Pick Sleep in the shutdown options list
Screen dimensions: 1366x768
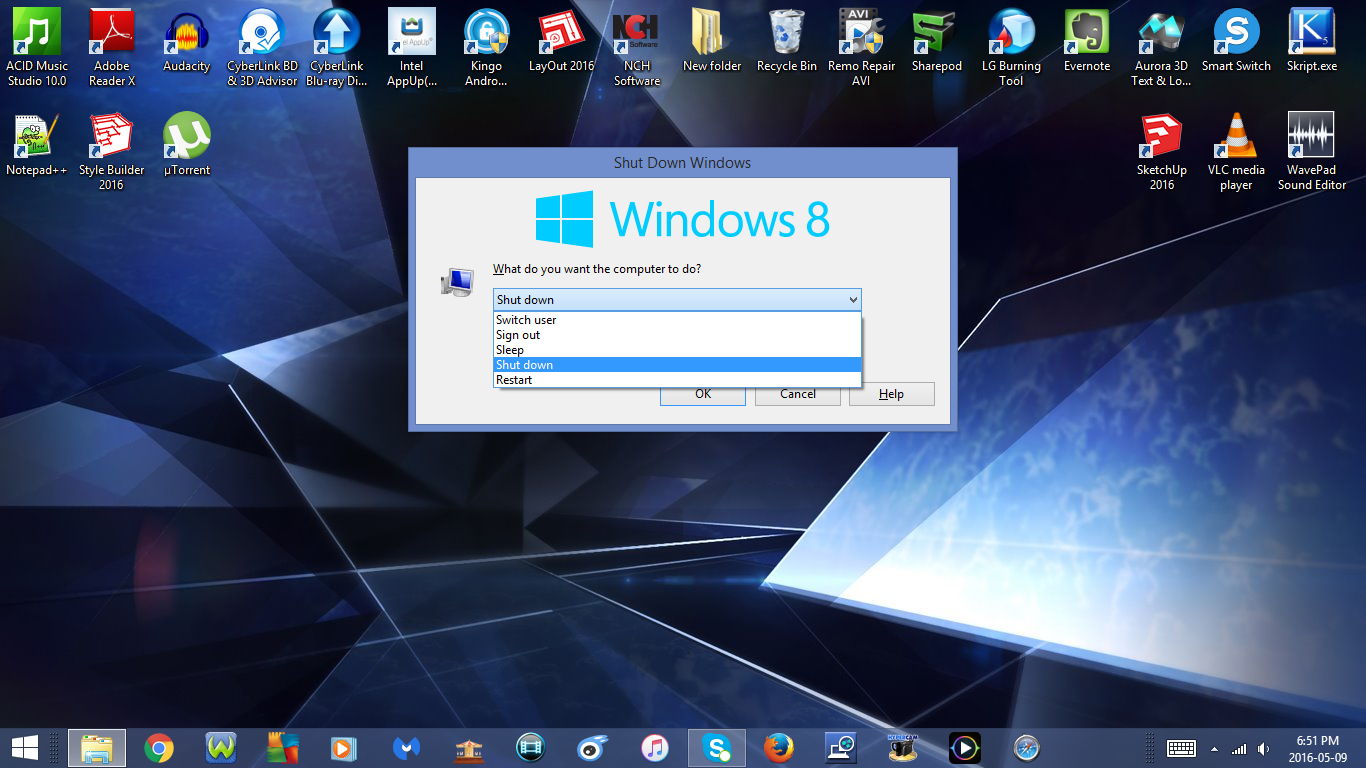[677, 350]
